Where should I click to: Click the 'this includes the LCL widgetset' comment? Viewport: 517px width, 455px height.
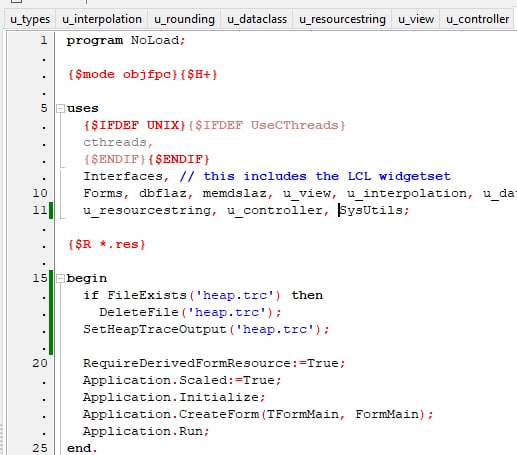point(327,176)
